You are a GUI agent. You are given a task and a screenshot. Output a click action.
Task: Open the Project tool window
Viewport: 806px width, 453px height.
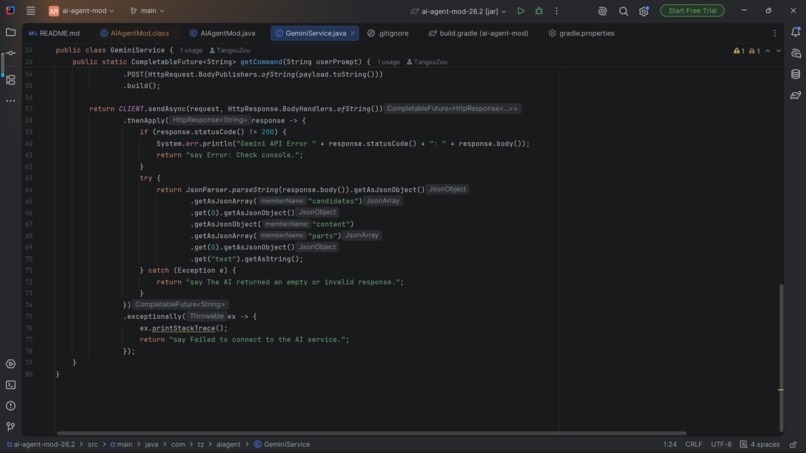(x=10, y=32)
